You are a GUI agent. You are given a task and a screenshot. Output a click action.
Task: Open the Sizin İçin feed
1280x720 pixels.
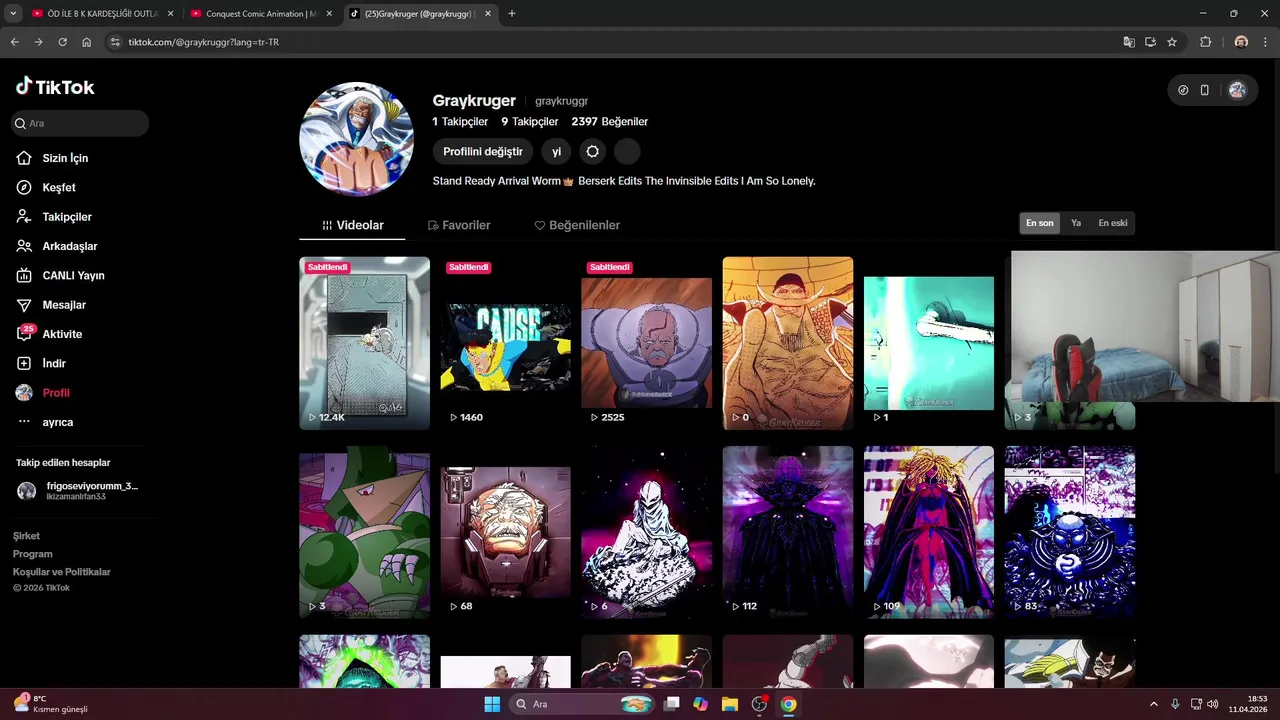coord(52,158)
